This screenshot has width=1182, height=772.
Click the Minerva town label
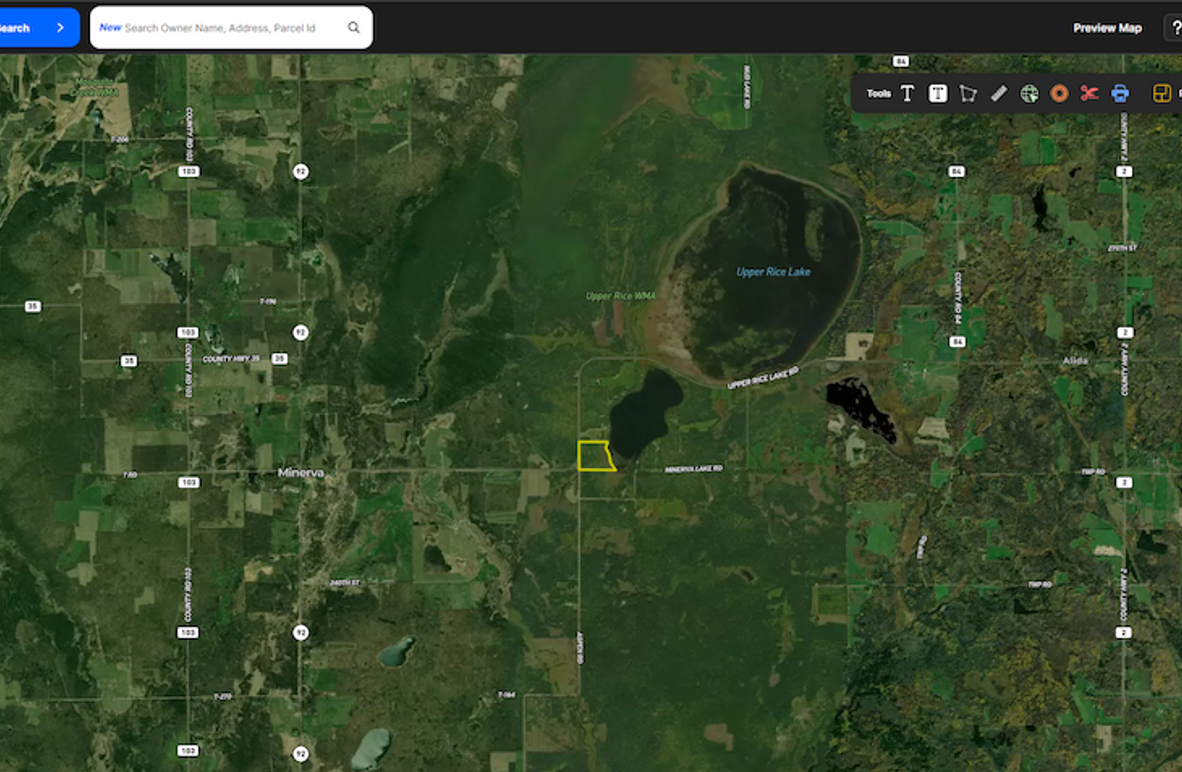tap(300, 472)
